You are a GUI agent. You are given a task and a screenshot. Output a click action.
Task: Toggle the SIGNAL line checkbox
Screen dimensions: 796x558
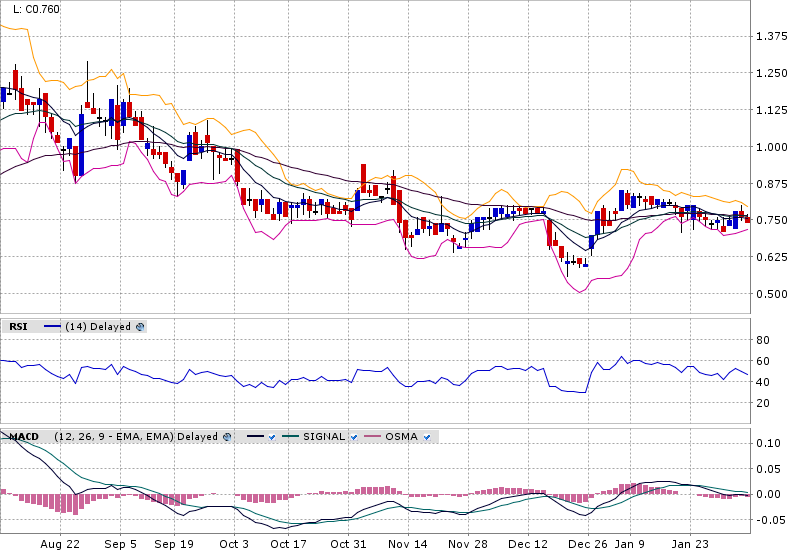pos(353,437)
